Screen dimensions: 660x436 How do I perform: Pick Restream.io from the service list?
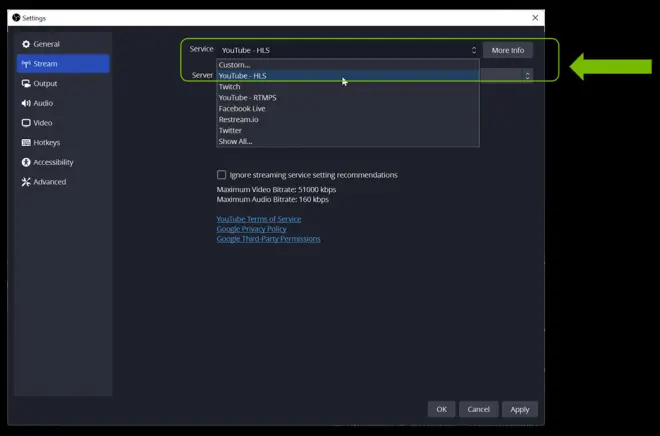pyautogui.click(x=348, y=120)
